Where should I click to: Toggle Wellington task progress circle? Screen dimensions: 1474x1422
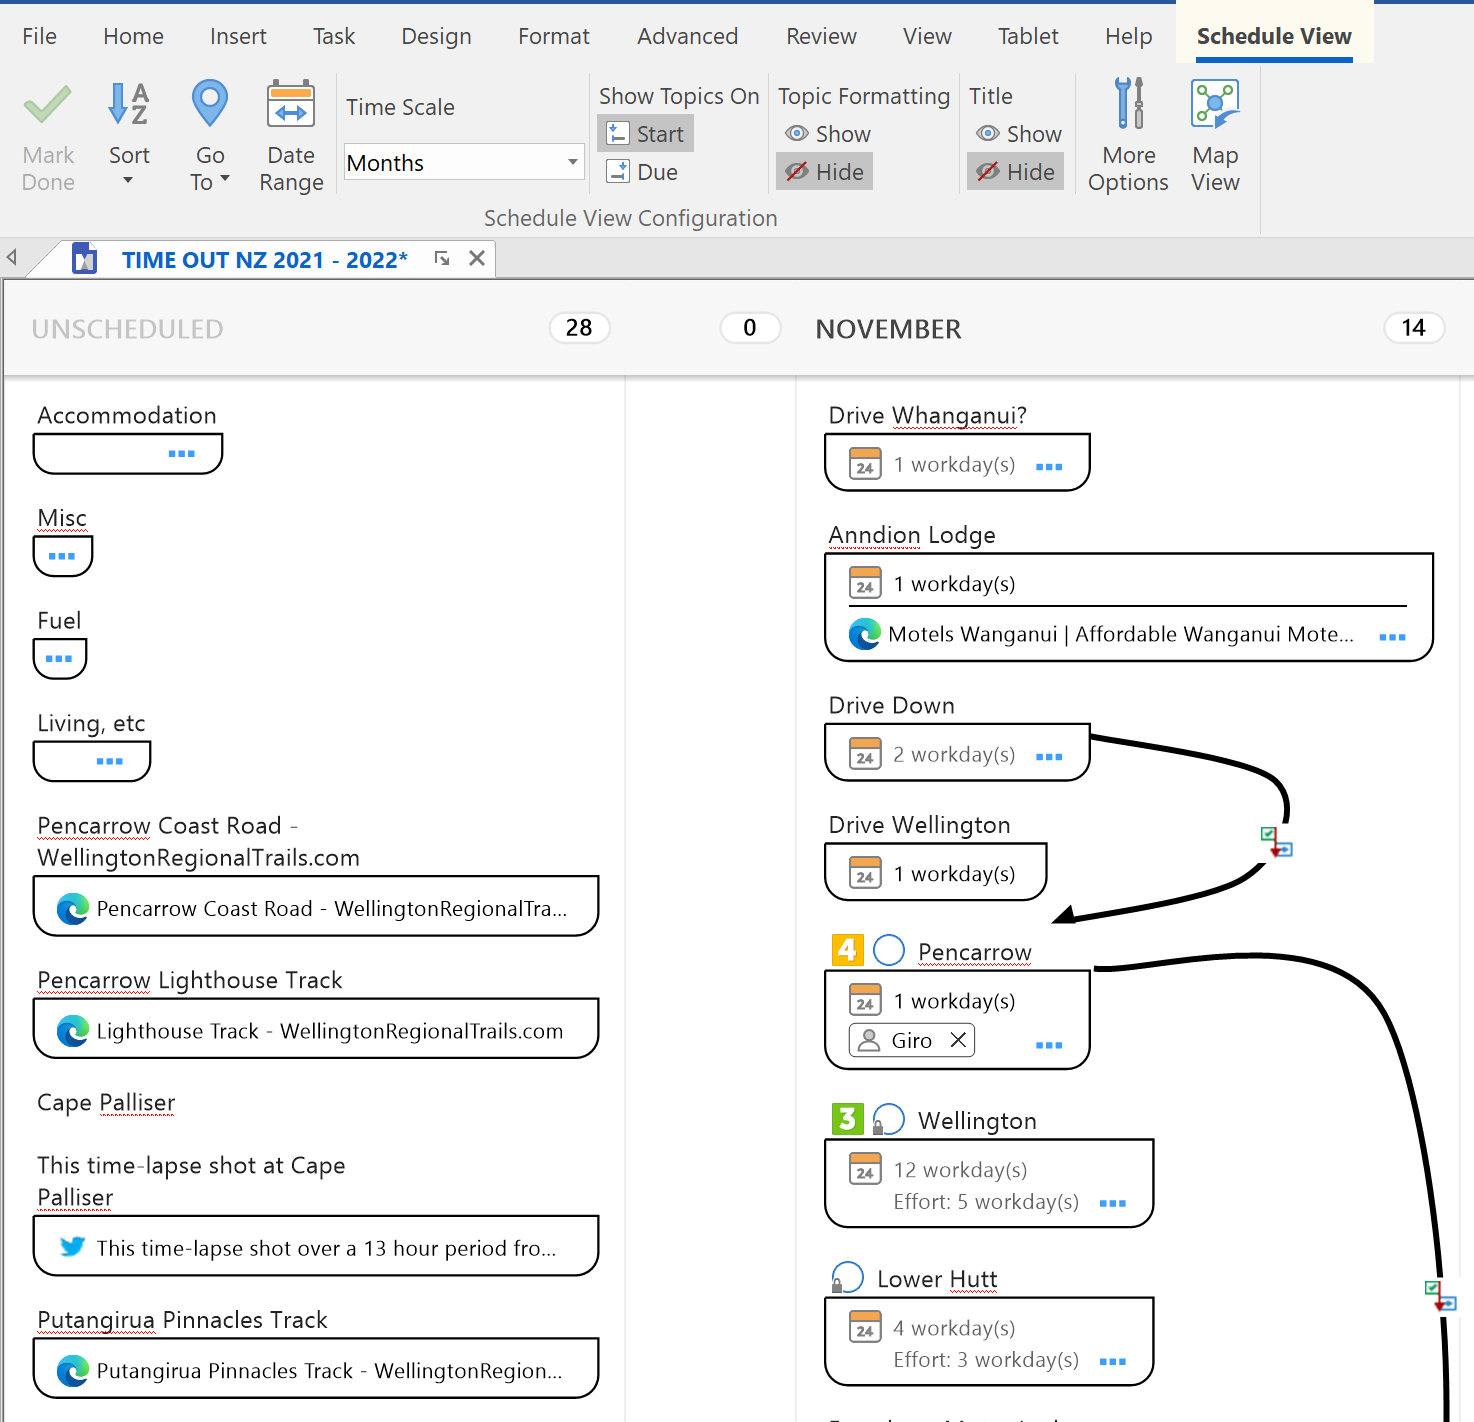pos(888,1119)
